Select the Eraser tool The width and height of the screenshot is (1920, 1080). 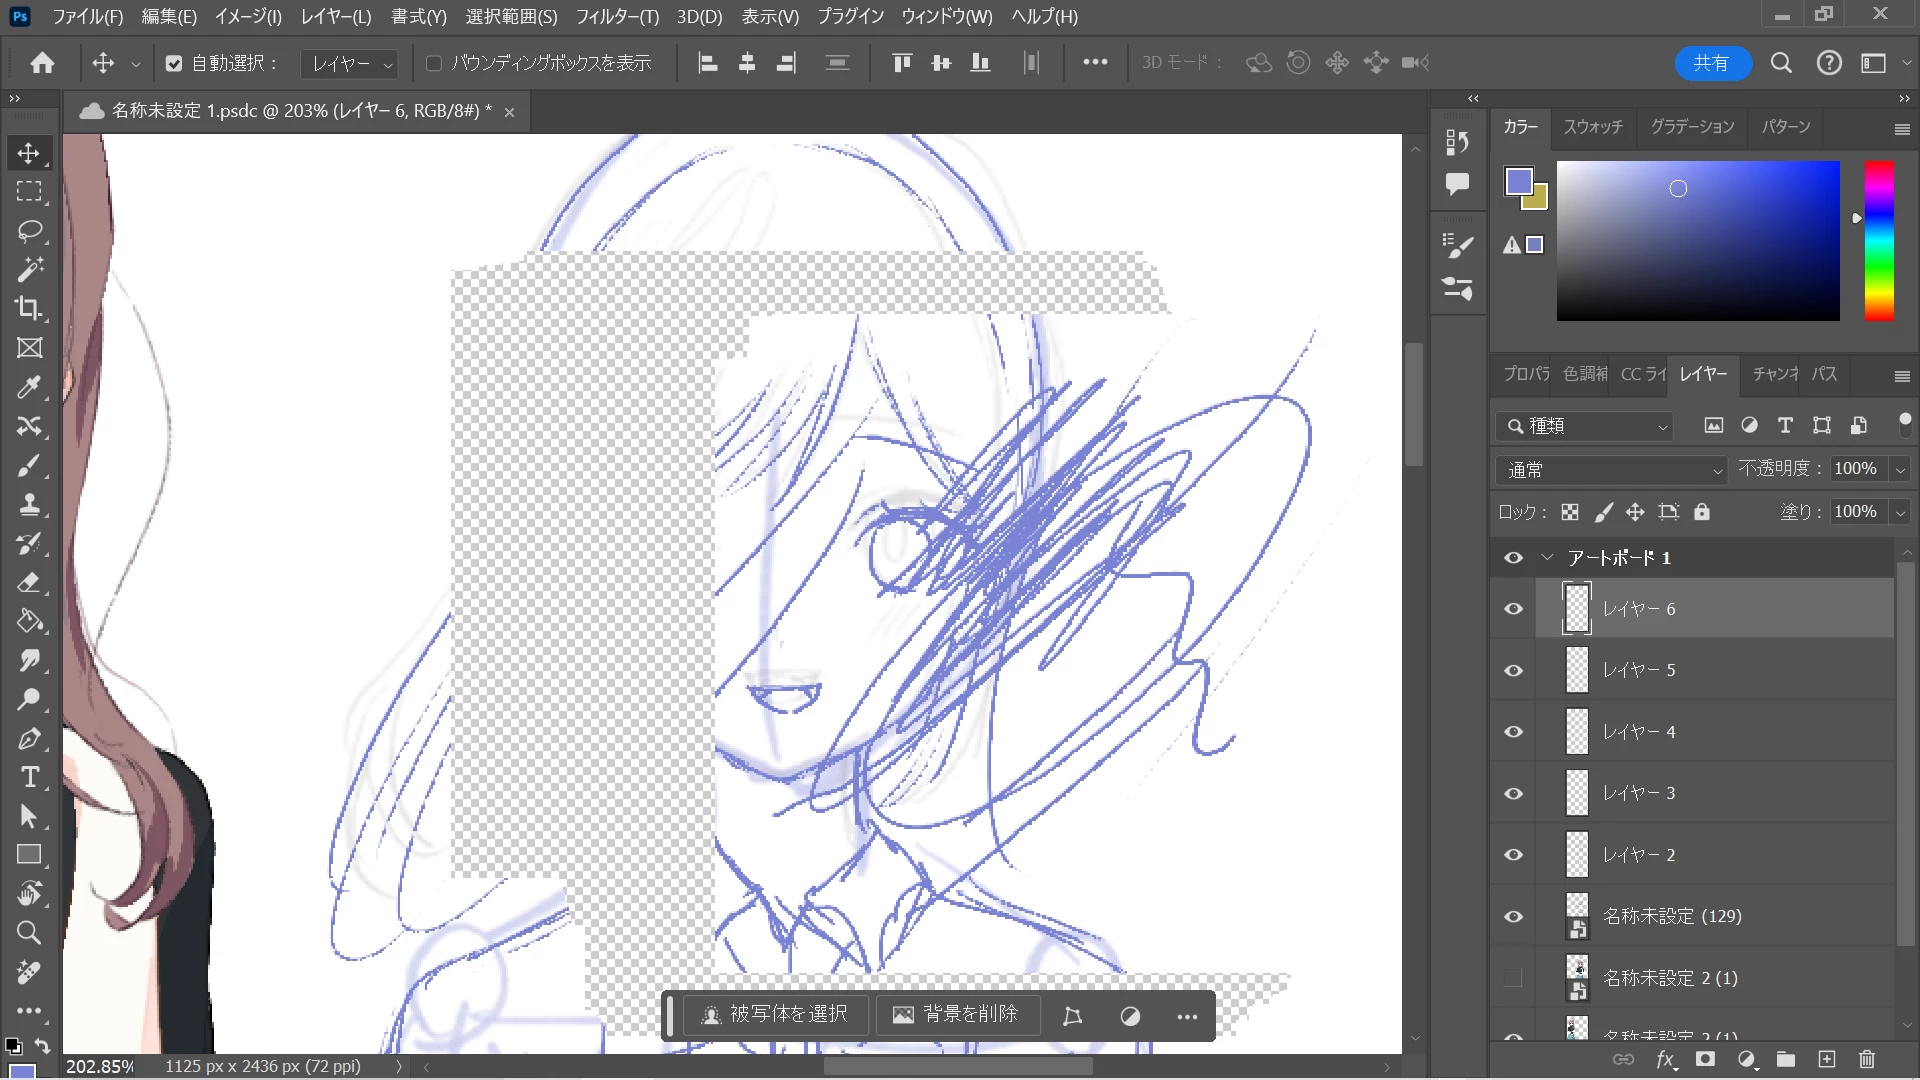pos(29,582)
